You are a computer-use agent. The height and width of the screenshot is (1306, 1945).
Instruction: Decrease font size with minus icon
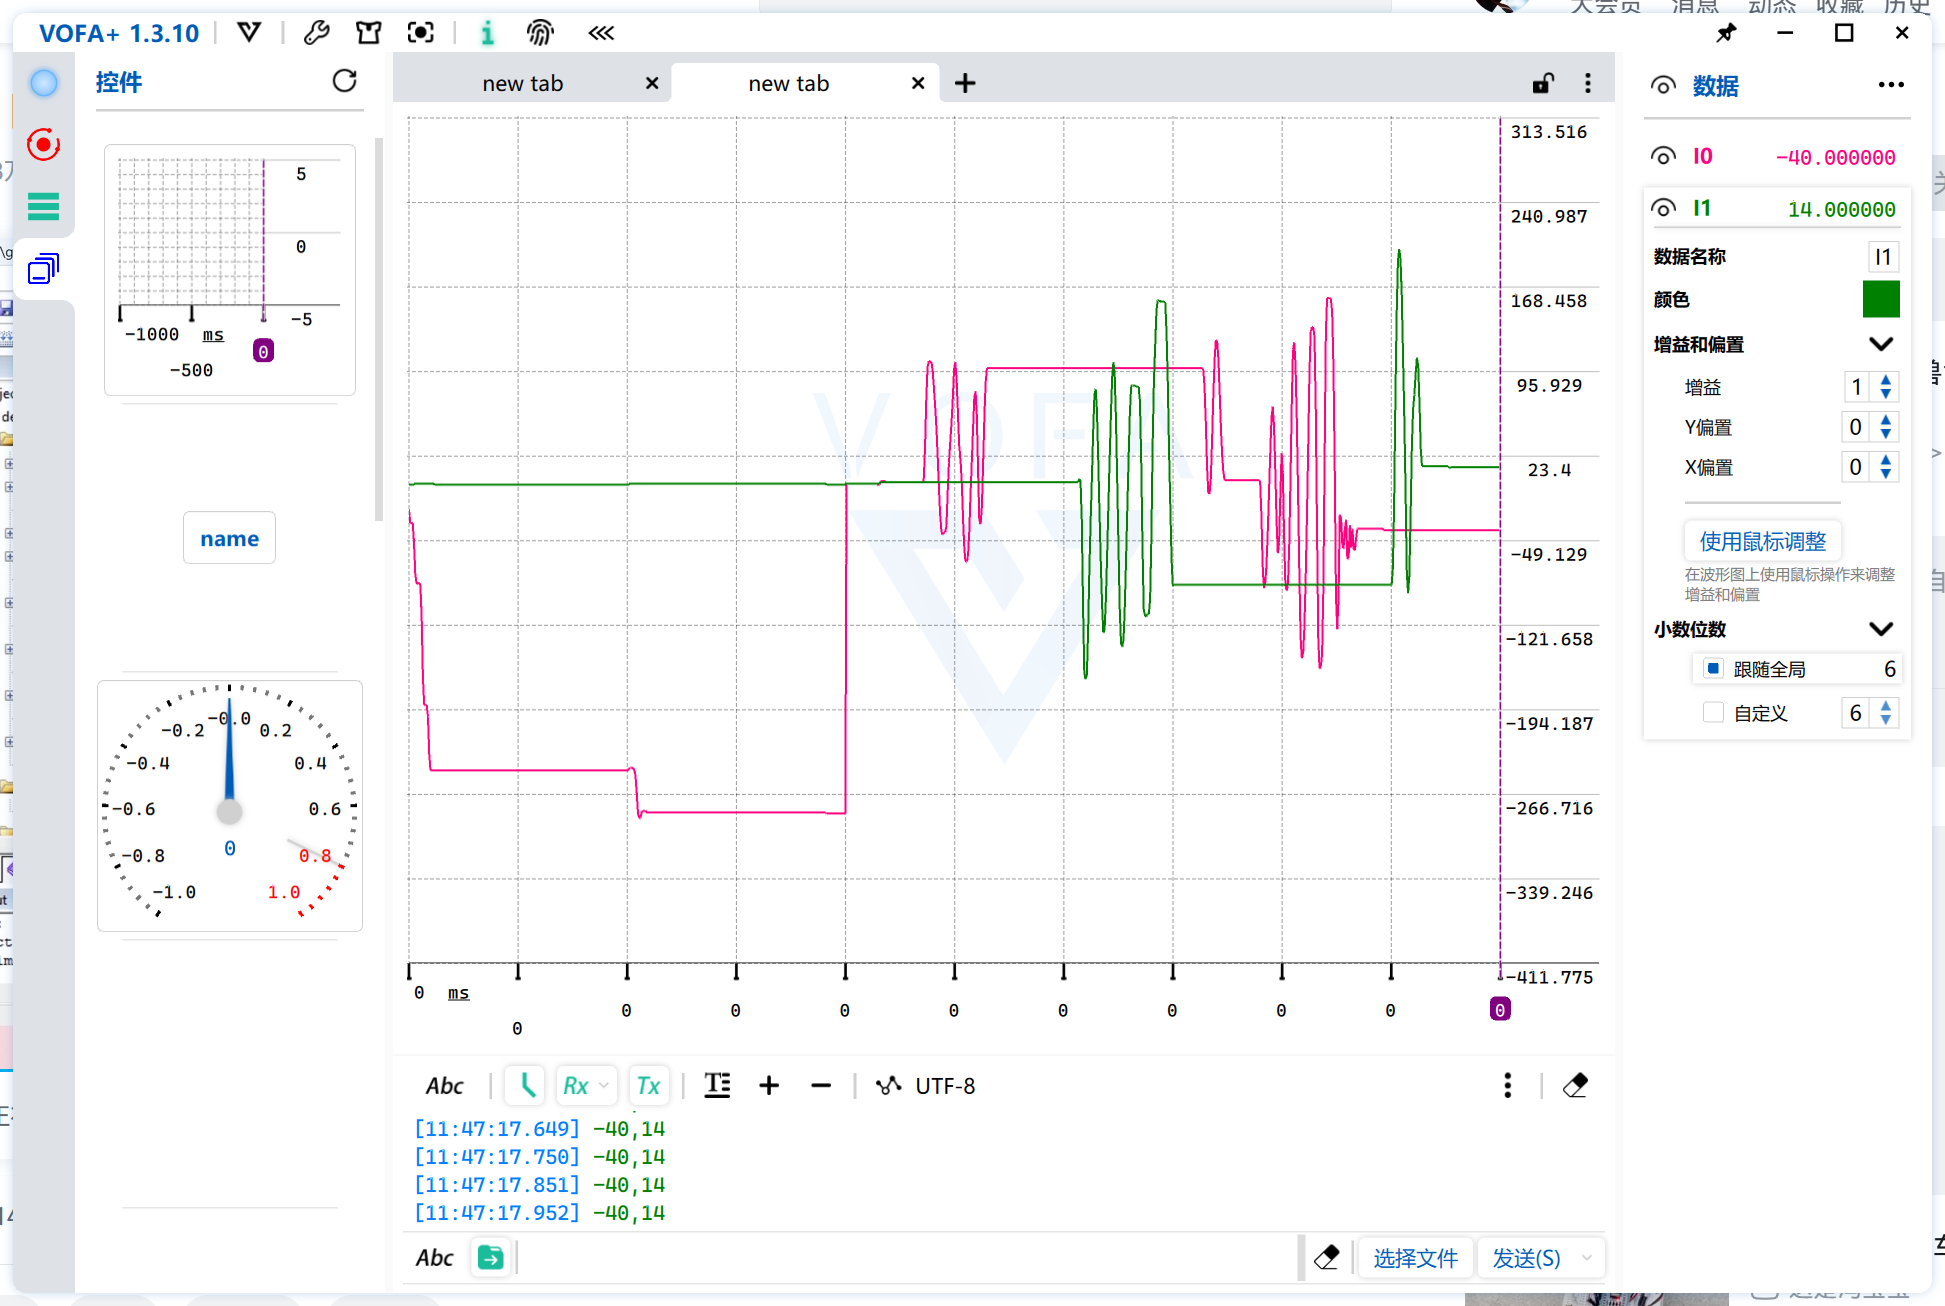(x=821, y=1085)
